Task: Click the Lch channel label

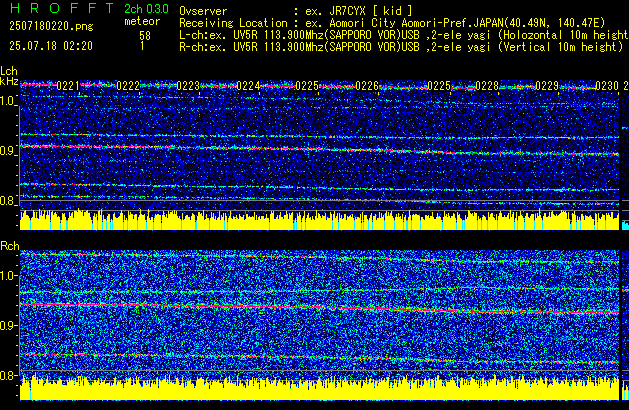Action: [9, 71]
